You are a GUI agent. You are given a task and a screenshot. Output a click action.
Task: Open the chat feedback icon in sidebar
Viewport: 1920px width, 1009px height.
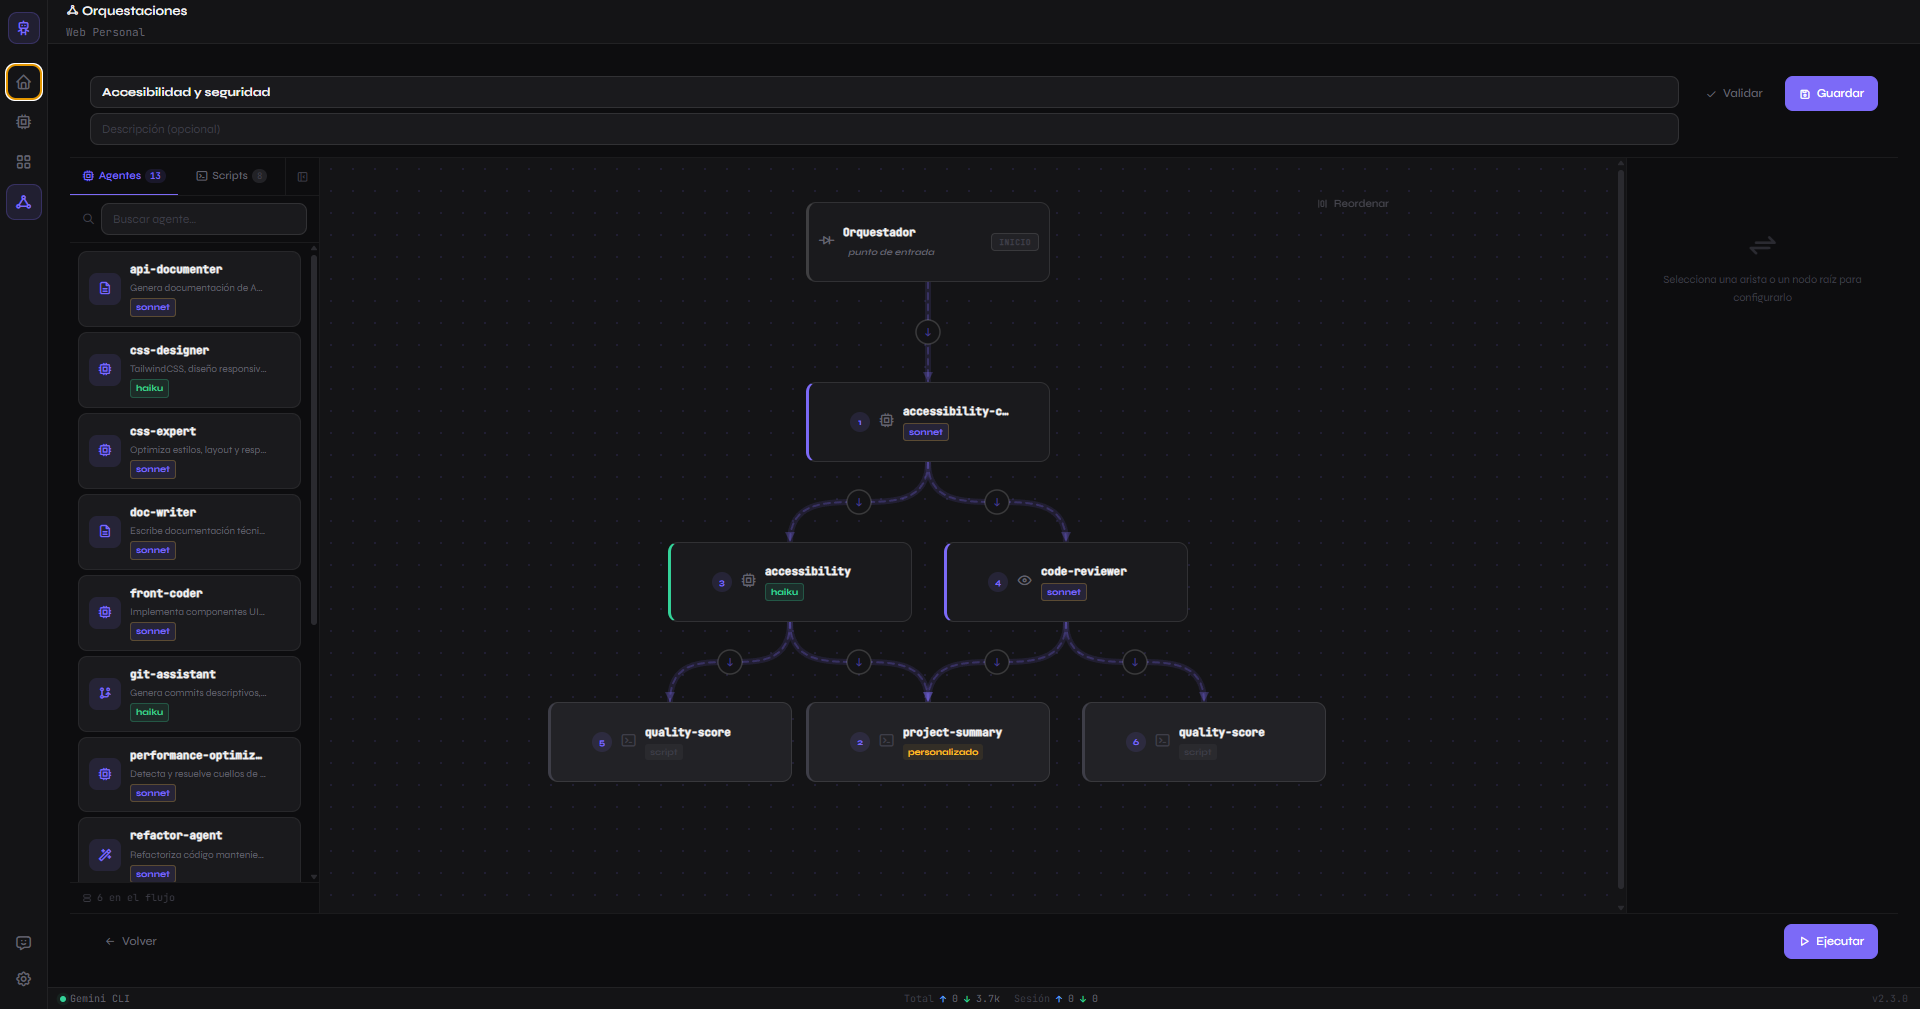(x=24, y=943)
